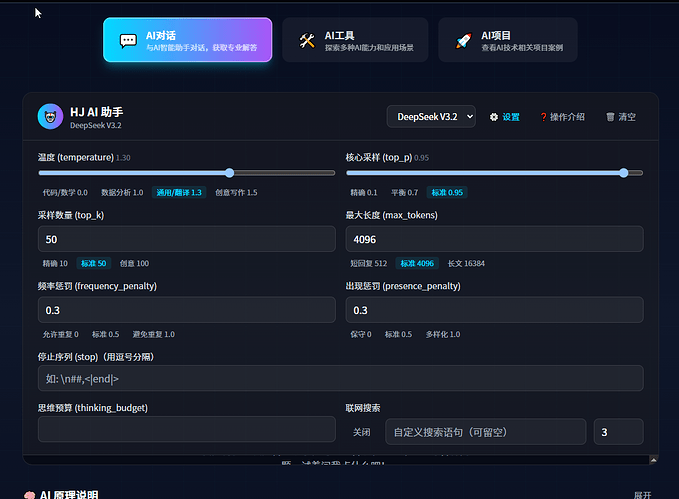Toggle the 联网搜索 关闭 switch

tap(361, 432)
